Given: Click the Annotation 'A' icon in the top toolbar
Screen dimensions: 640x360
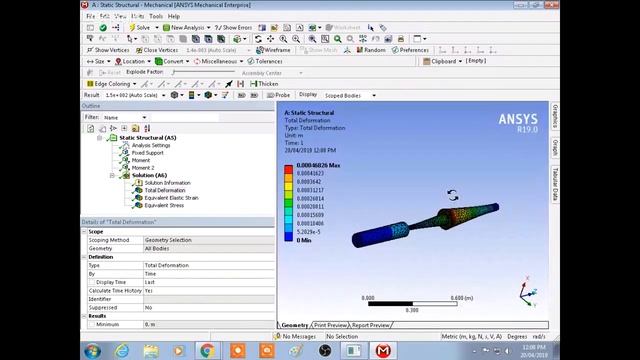Looking at the screenshot, I should click(300, 27).
